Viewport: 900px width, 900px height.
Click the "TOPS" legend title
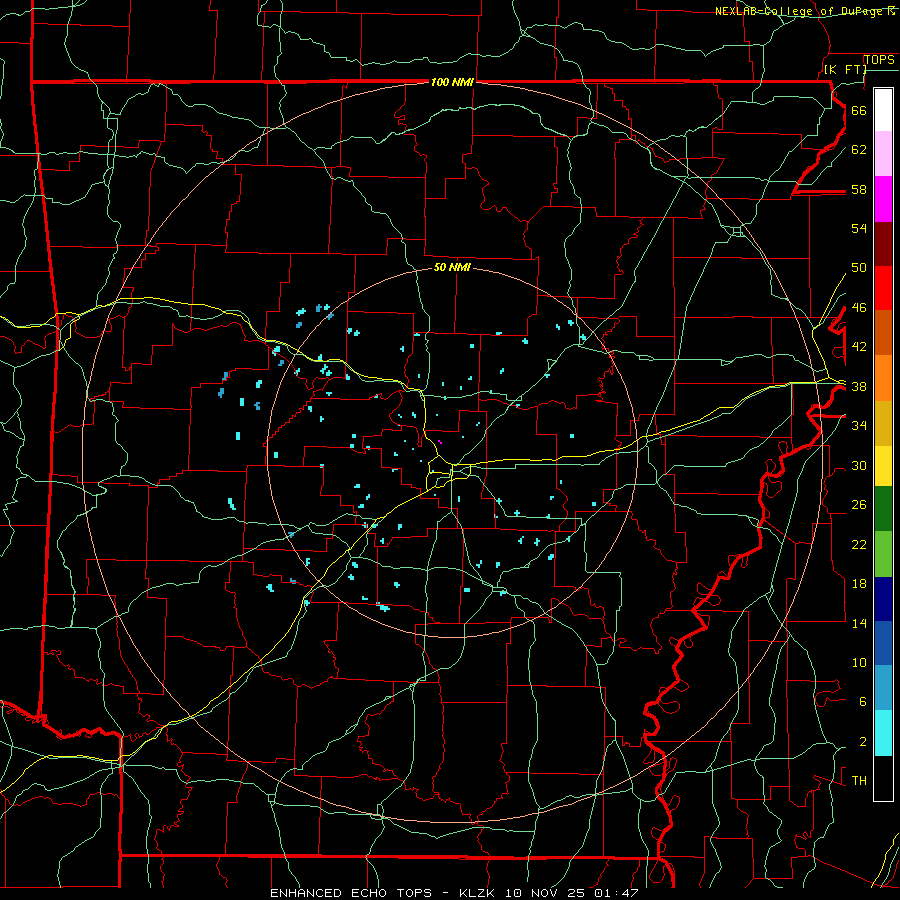coord(879,60)
